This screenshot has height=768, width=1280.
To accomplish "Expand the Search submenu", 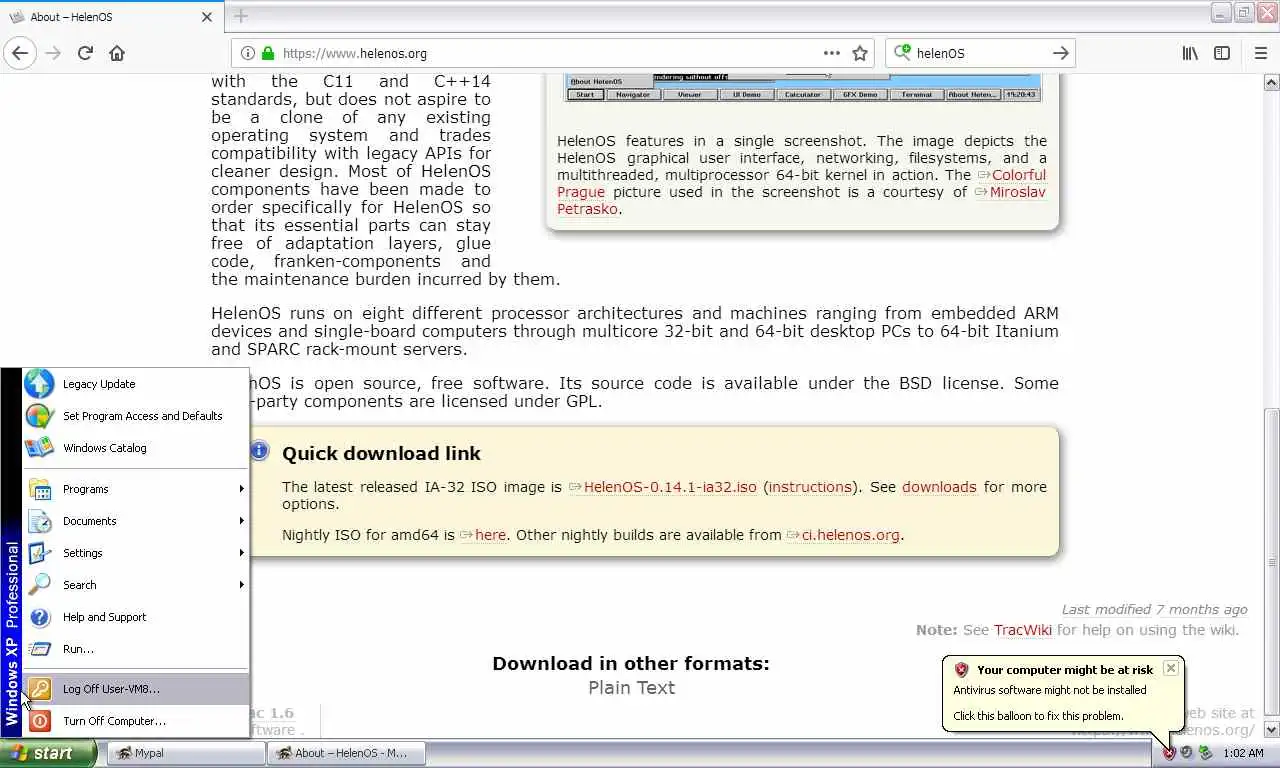I will (135, 585).
